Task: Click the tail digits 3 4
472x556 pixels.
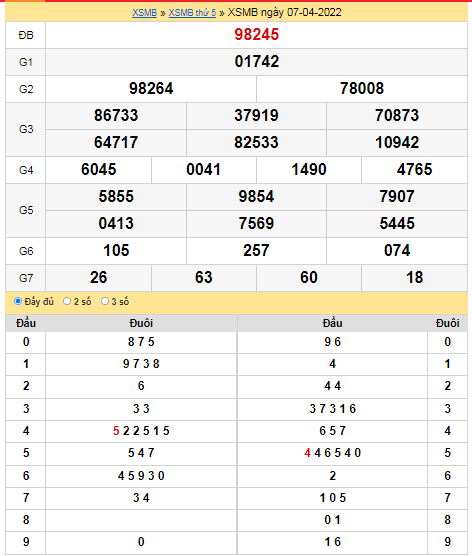Action: 141,498
